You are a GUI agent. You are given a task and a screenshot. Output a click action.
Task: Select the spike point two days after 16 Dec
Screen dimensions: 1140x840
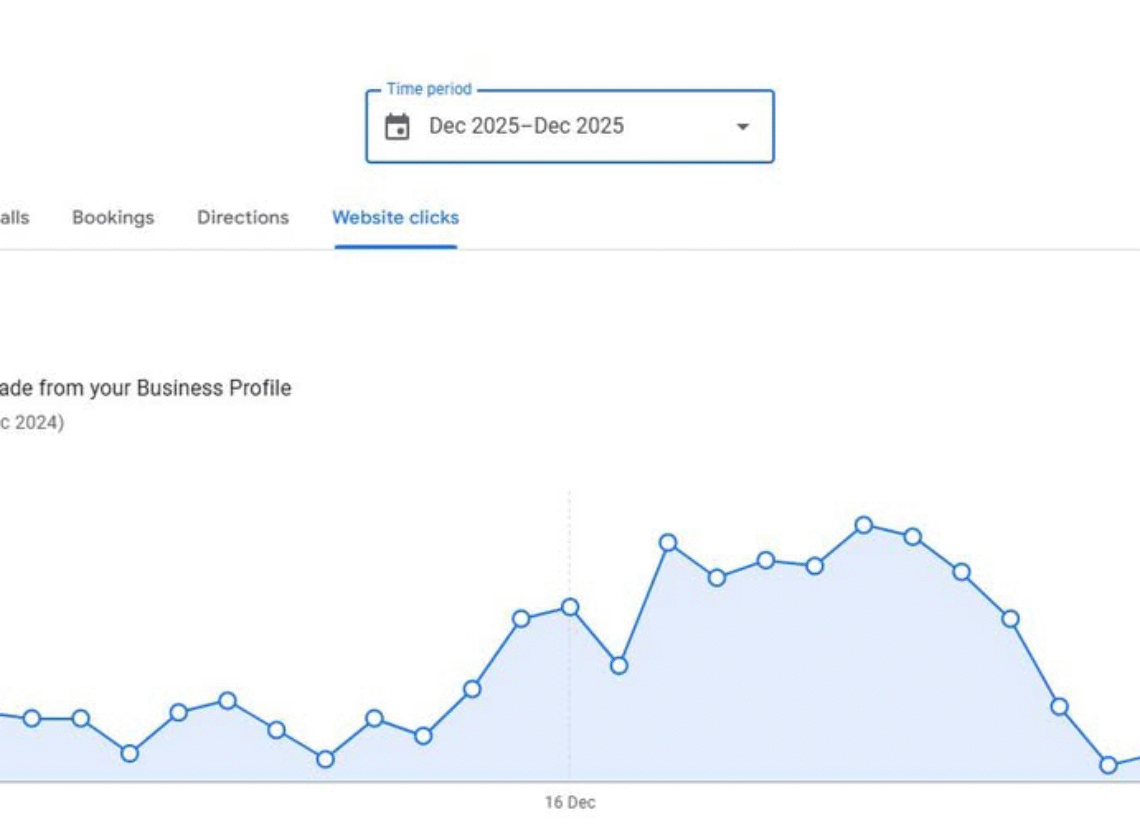668,543
